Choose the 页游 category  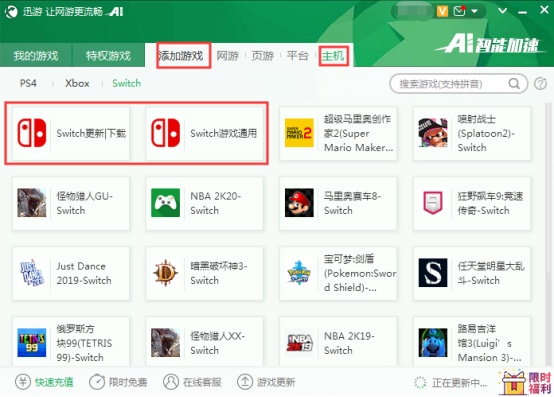click(x=263, y=55)
